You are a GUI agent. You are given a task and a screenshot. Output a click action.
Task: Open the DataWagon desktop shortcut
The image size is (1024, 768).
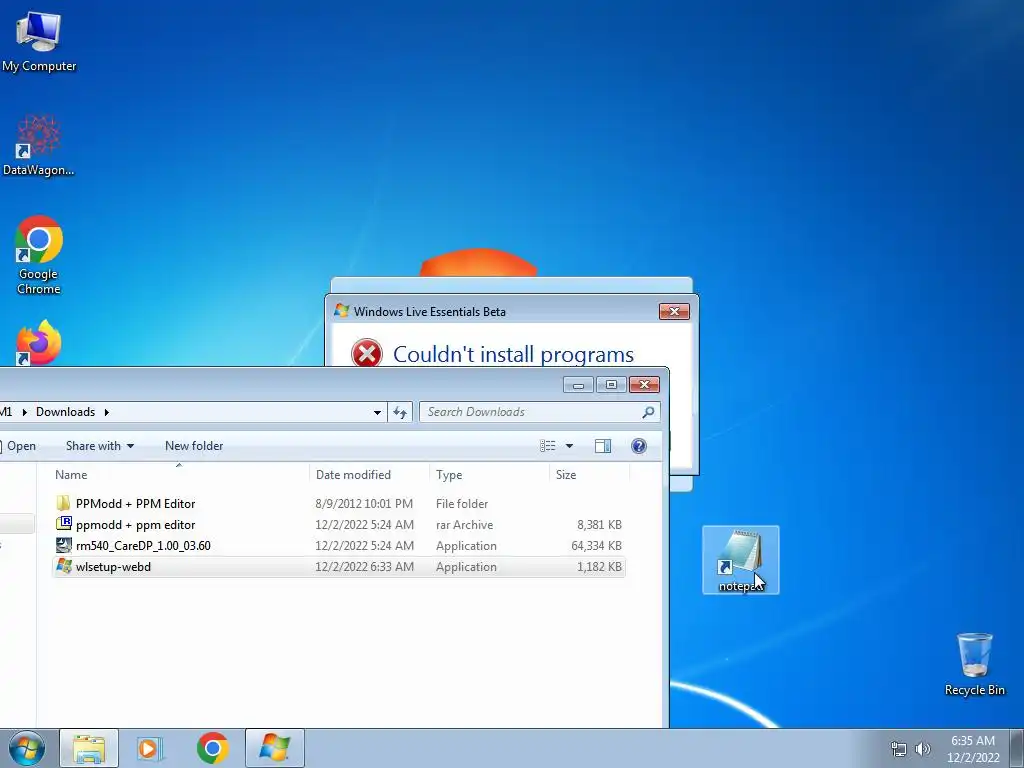pos(39,146)
